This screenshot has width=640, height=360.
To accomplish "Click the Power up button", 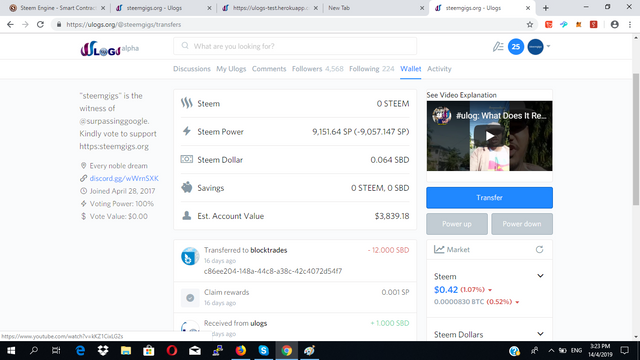I will [x=457, y=224].
